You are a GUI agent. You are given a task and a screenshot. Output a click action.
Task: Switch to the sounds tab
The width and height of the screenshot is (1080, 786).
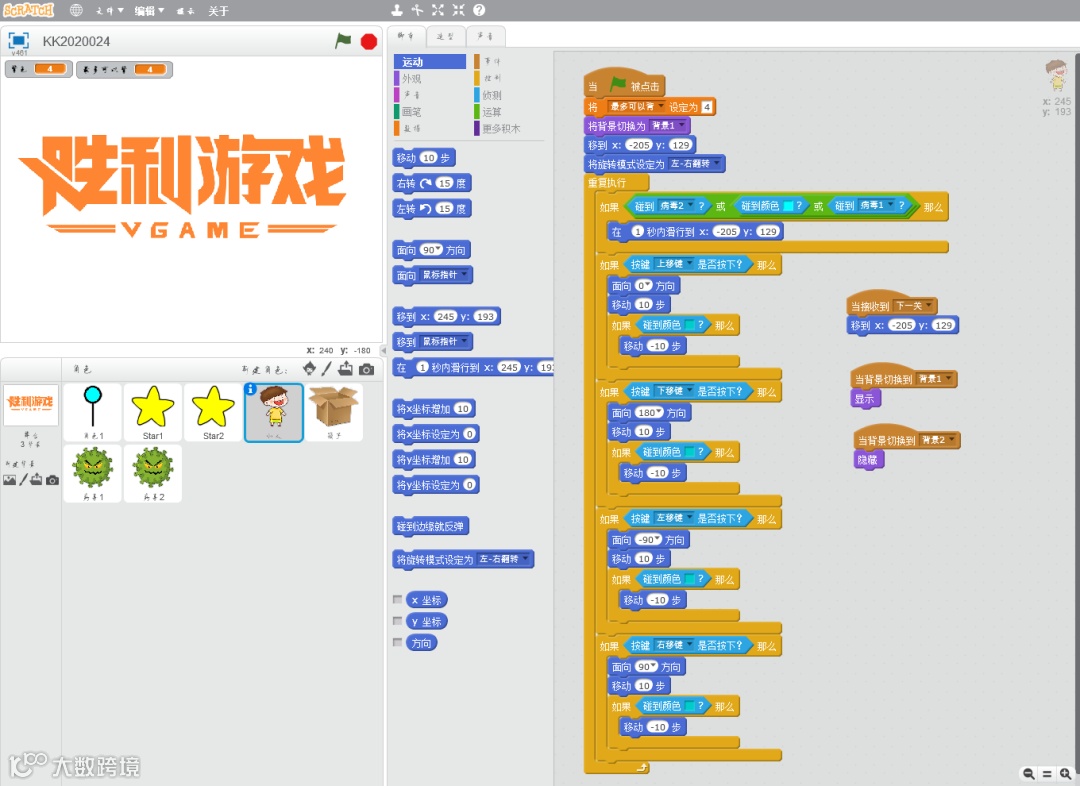(x=485, y=37)
